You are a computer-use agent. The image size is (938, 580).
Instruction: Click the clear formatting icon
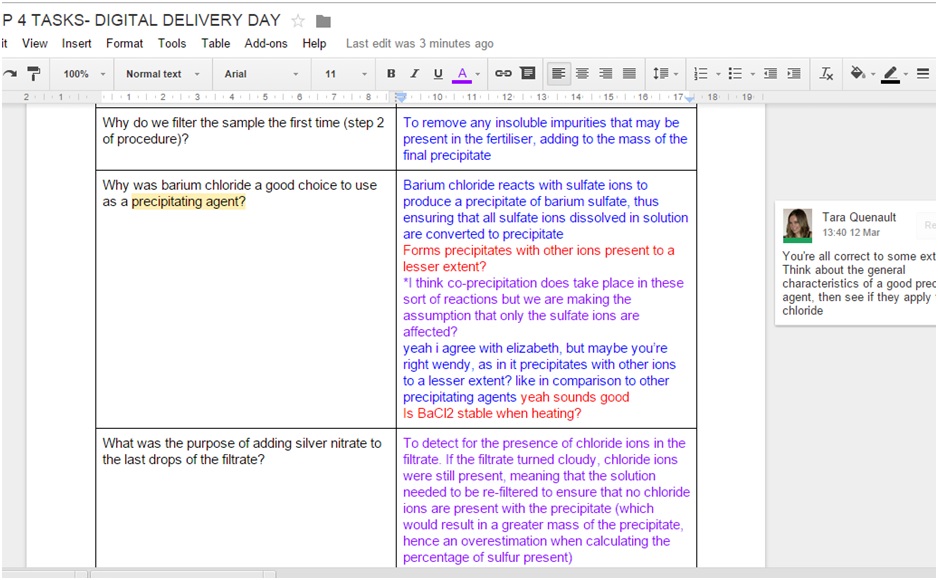pyautogui.click(x=826, y=74)
